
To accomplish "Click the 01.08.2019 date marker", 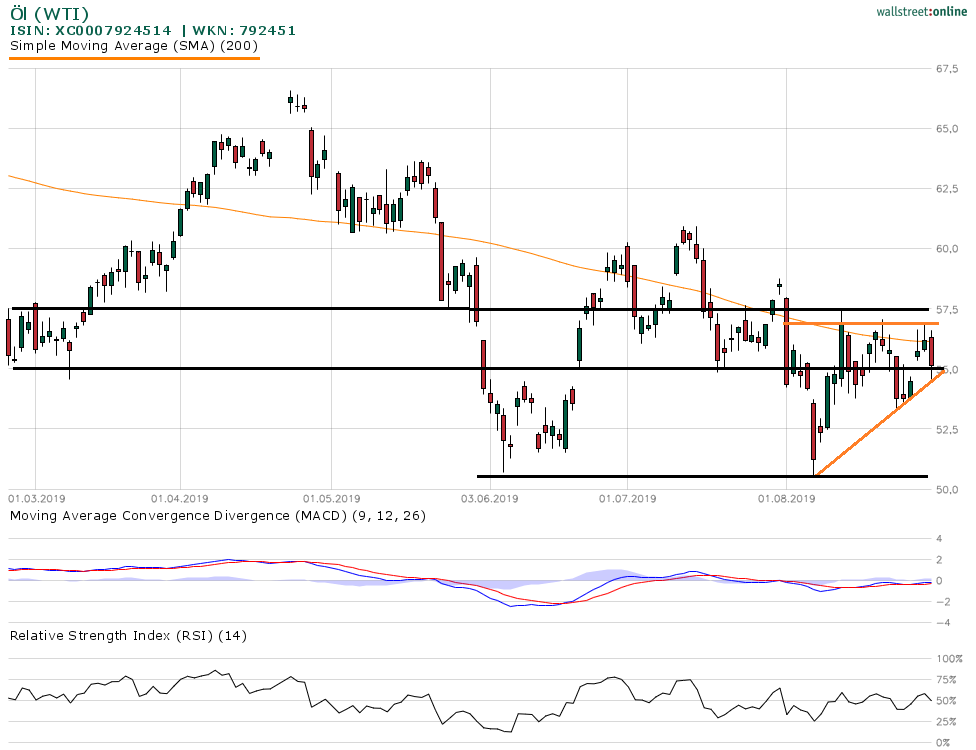I will click(786, 497).
